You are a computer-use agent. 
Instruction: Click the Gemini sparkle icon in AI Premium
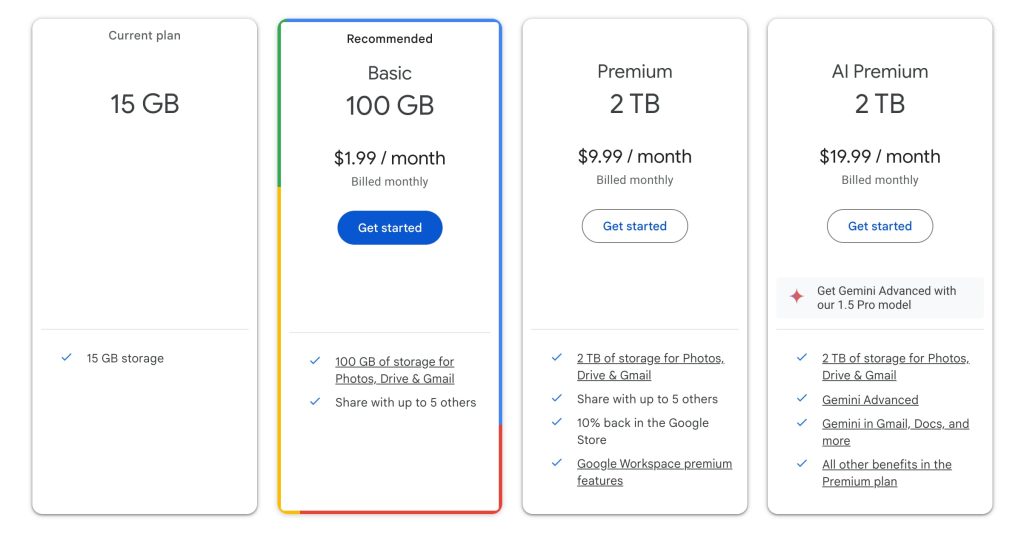pos(796,297)
